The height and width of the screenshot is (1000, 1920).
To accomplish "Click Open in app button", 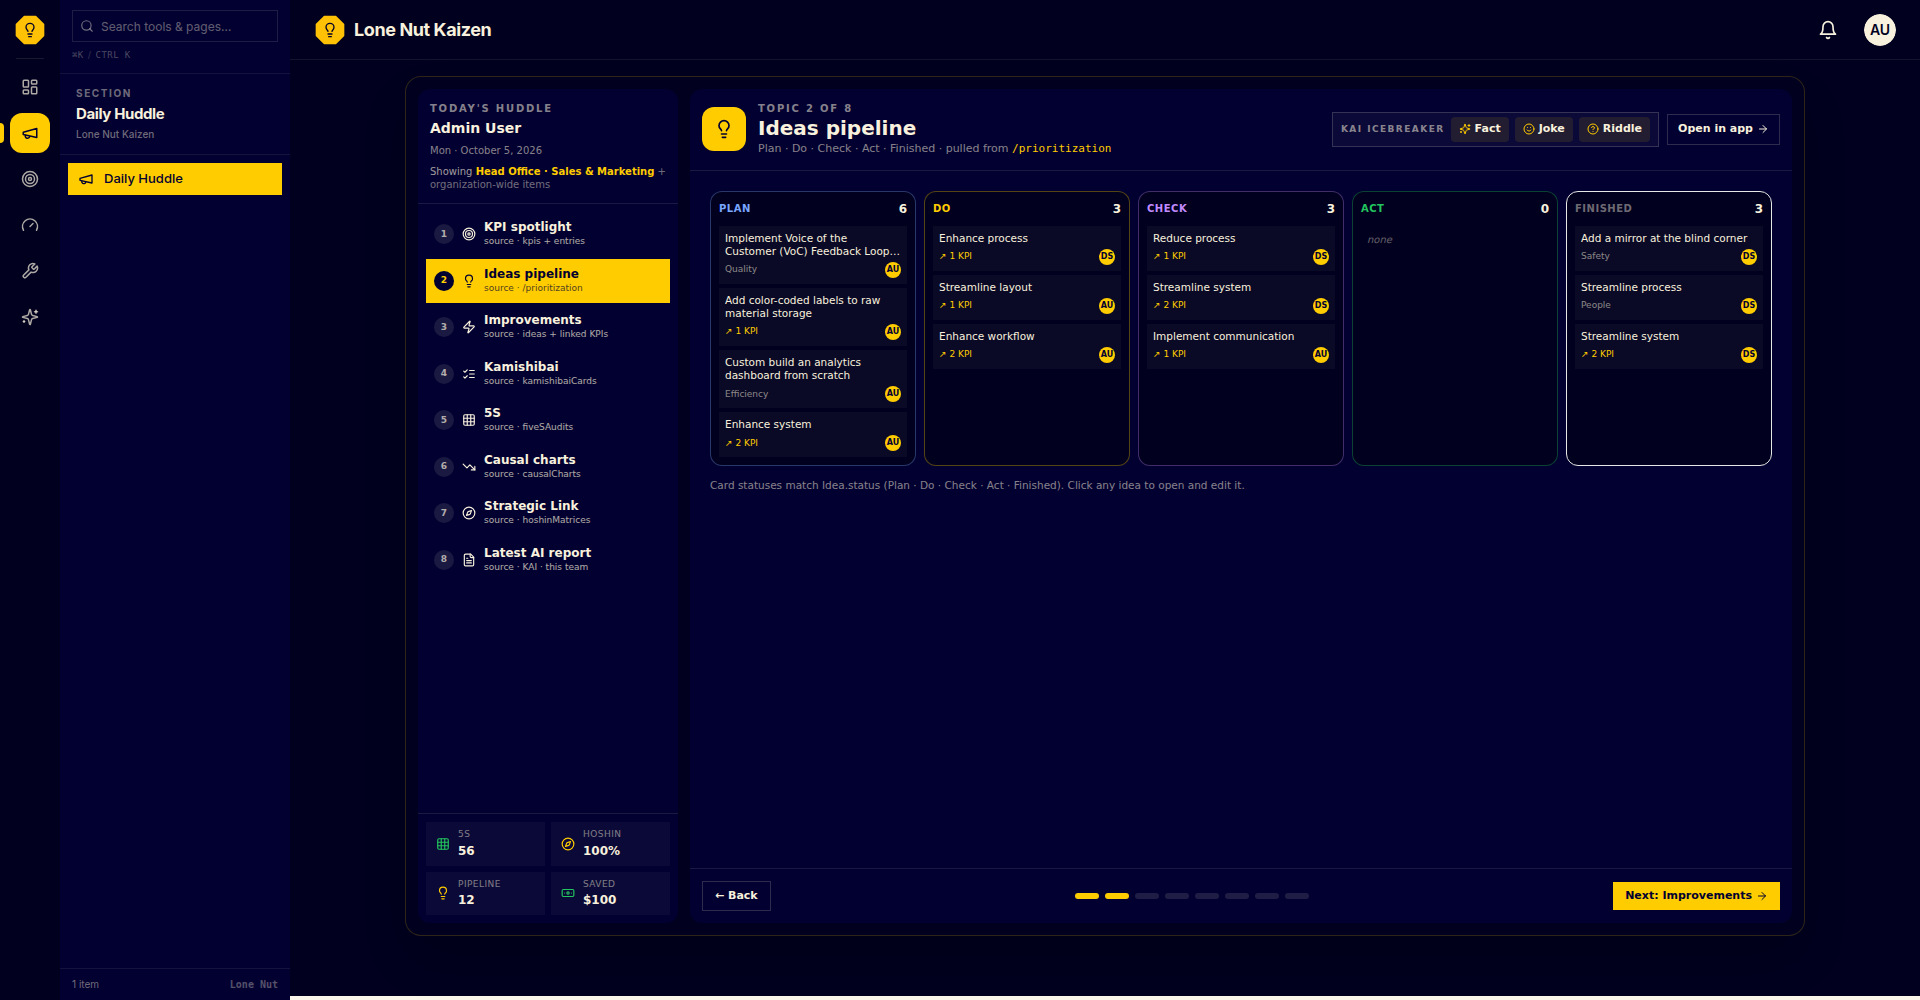I will [x=1723, y=129].
